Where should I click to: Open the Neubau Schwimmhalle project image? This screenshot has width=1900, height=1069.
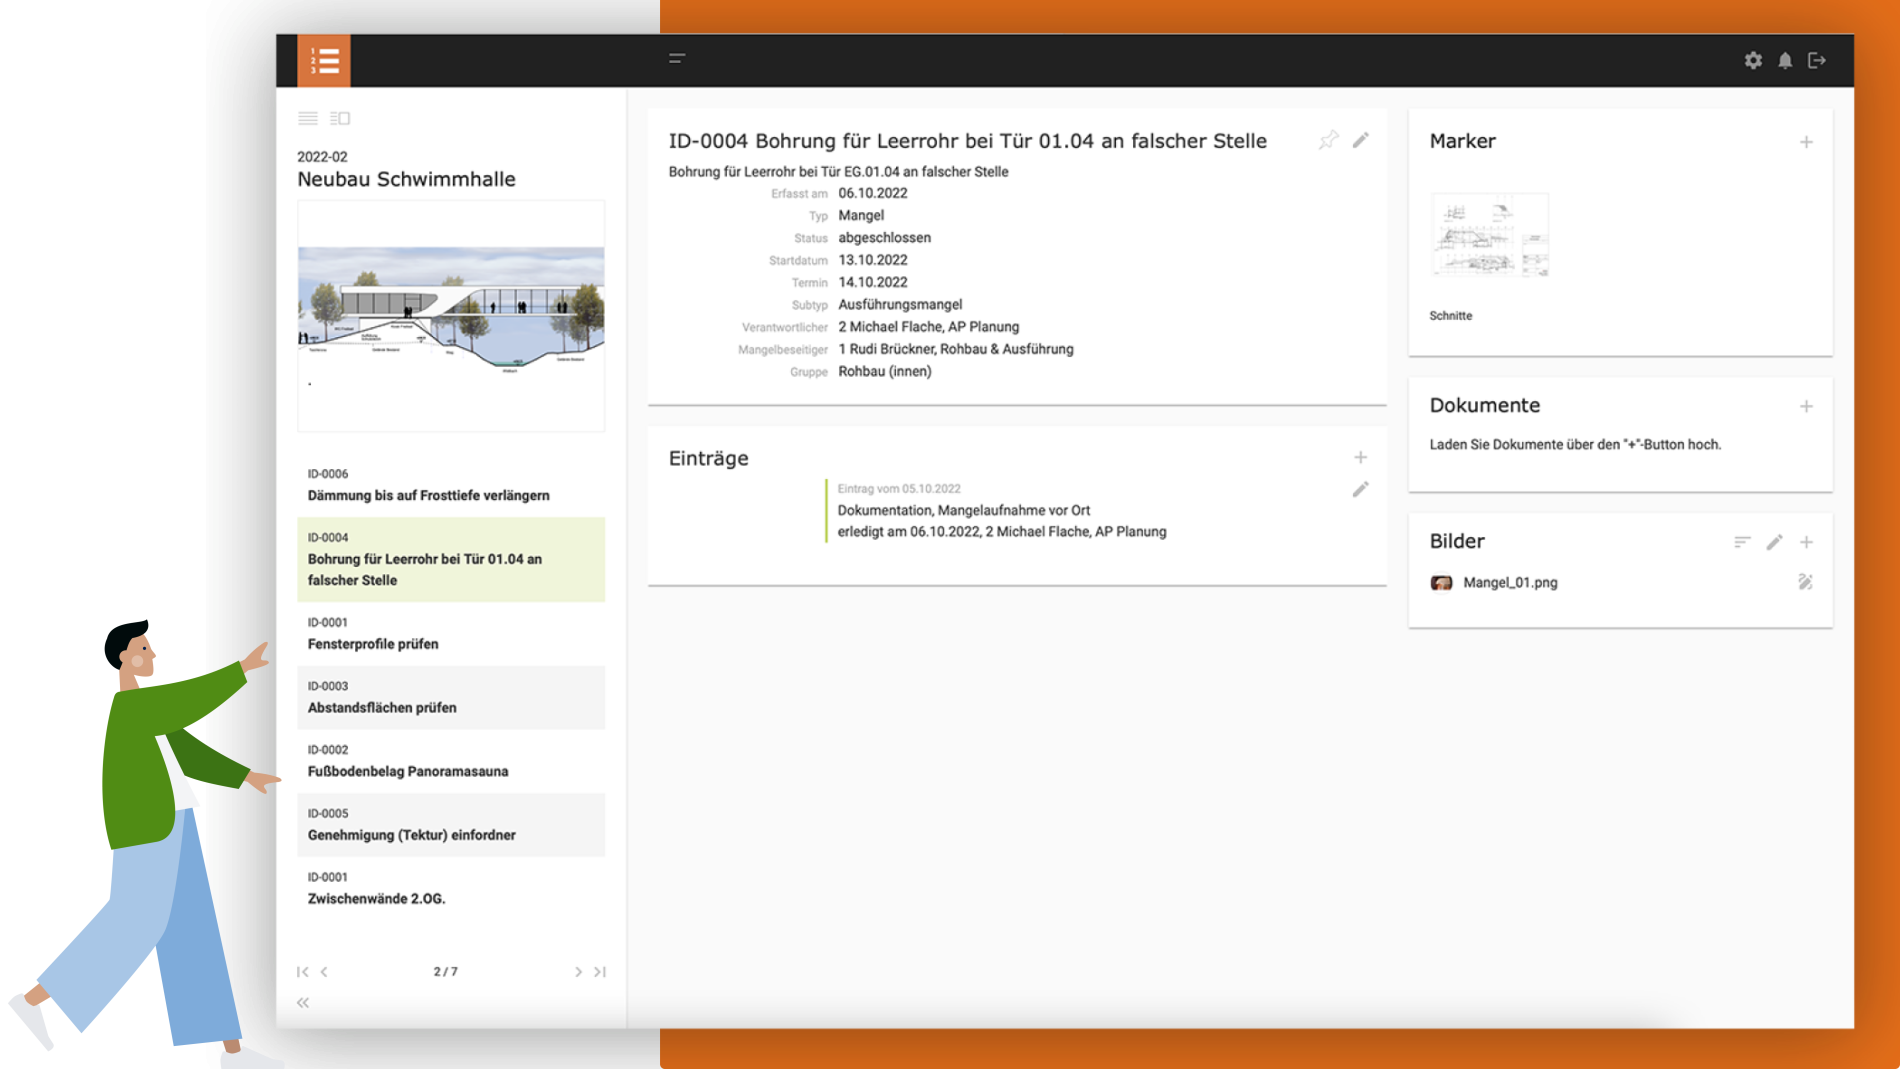click(x=451, y=316)
